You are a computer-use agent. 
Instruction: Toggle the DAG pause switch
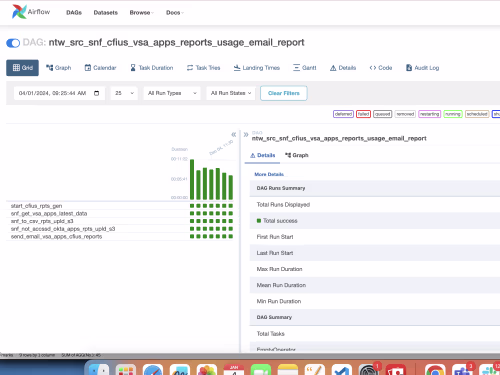(13, 43)
